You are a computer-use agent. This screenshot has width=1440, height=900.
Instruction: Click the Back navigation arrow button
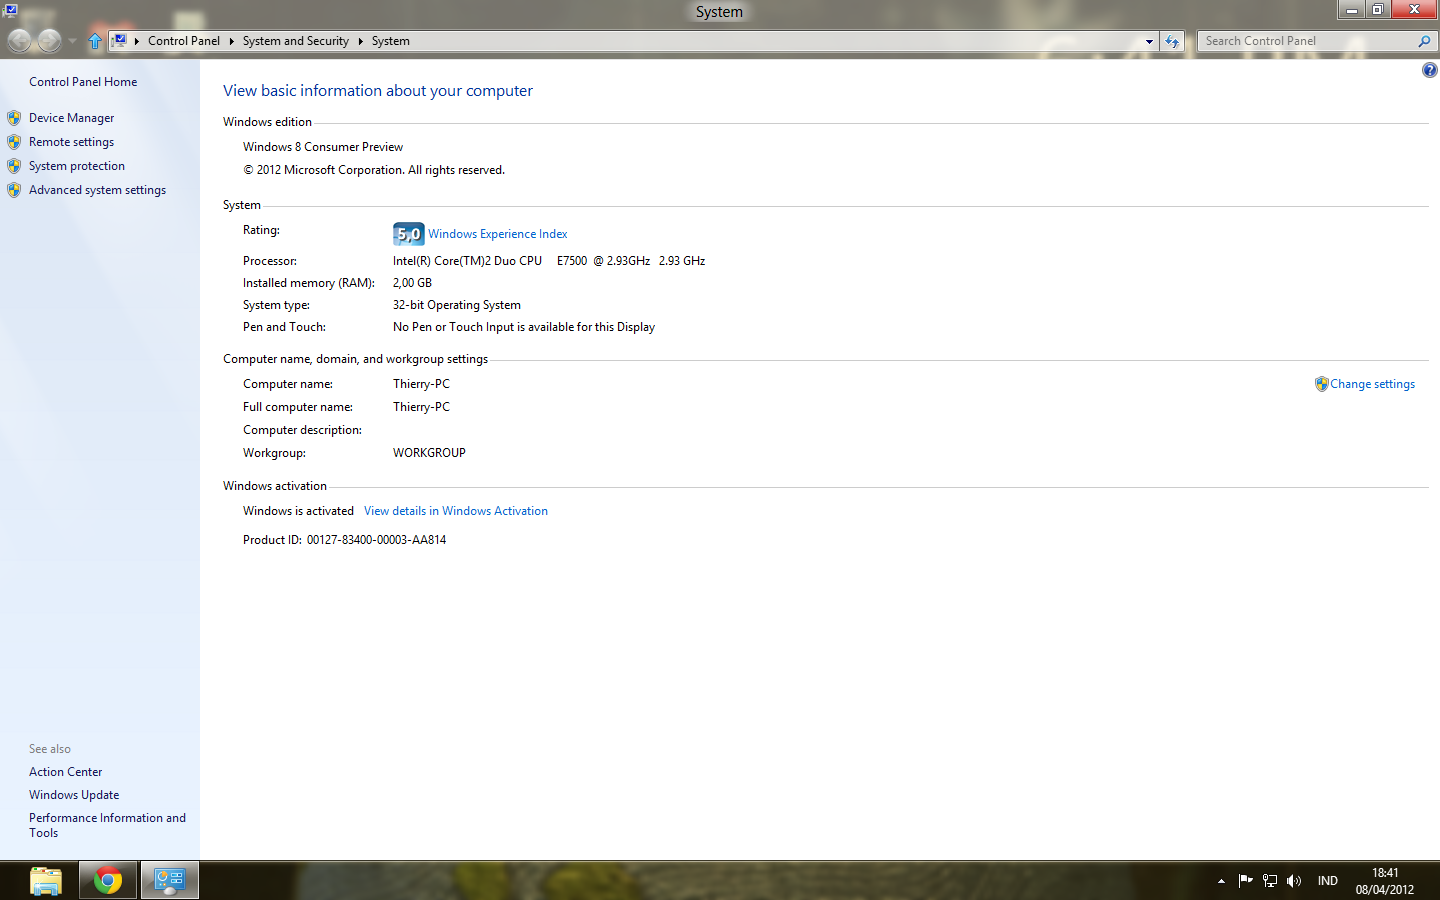pos(19,41)
